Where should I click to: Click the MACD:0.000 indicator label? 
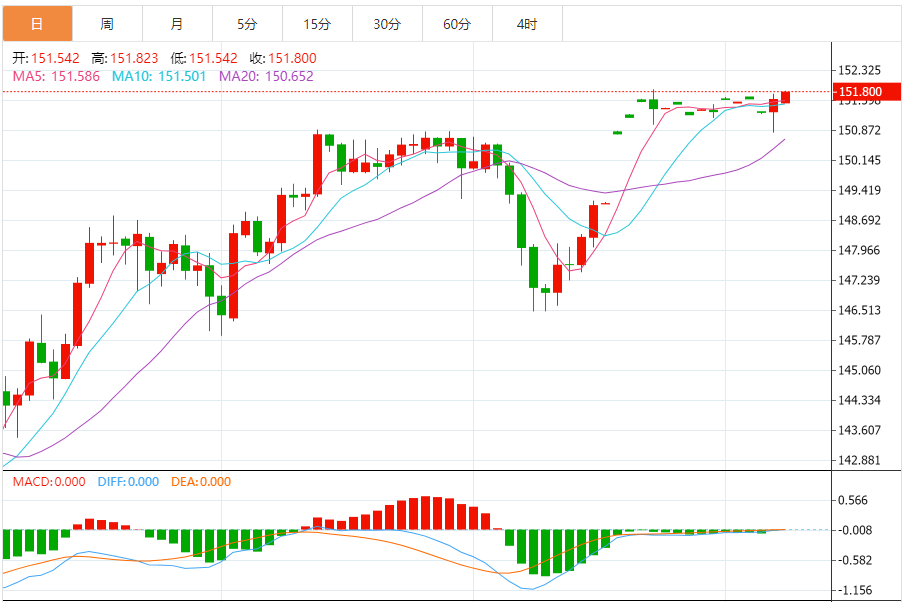point(49,482)
